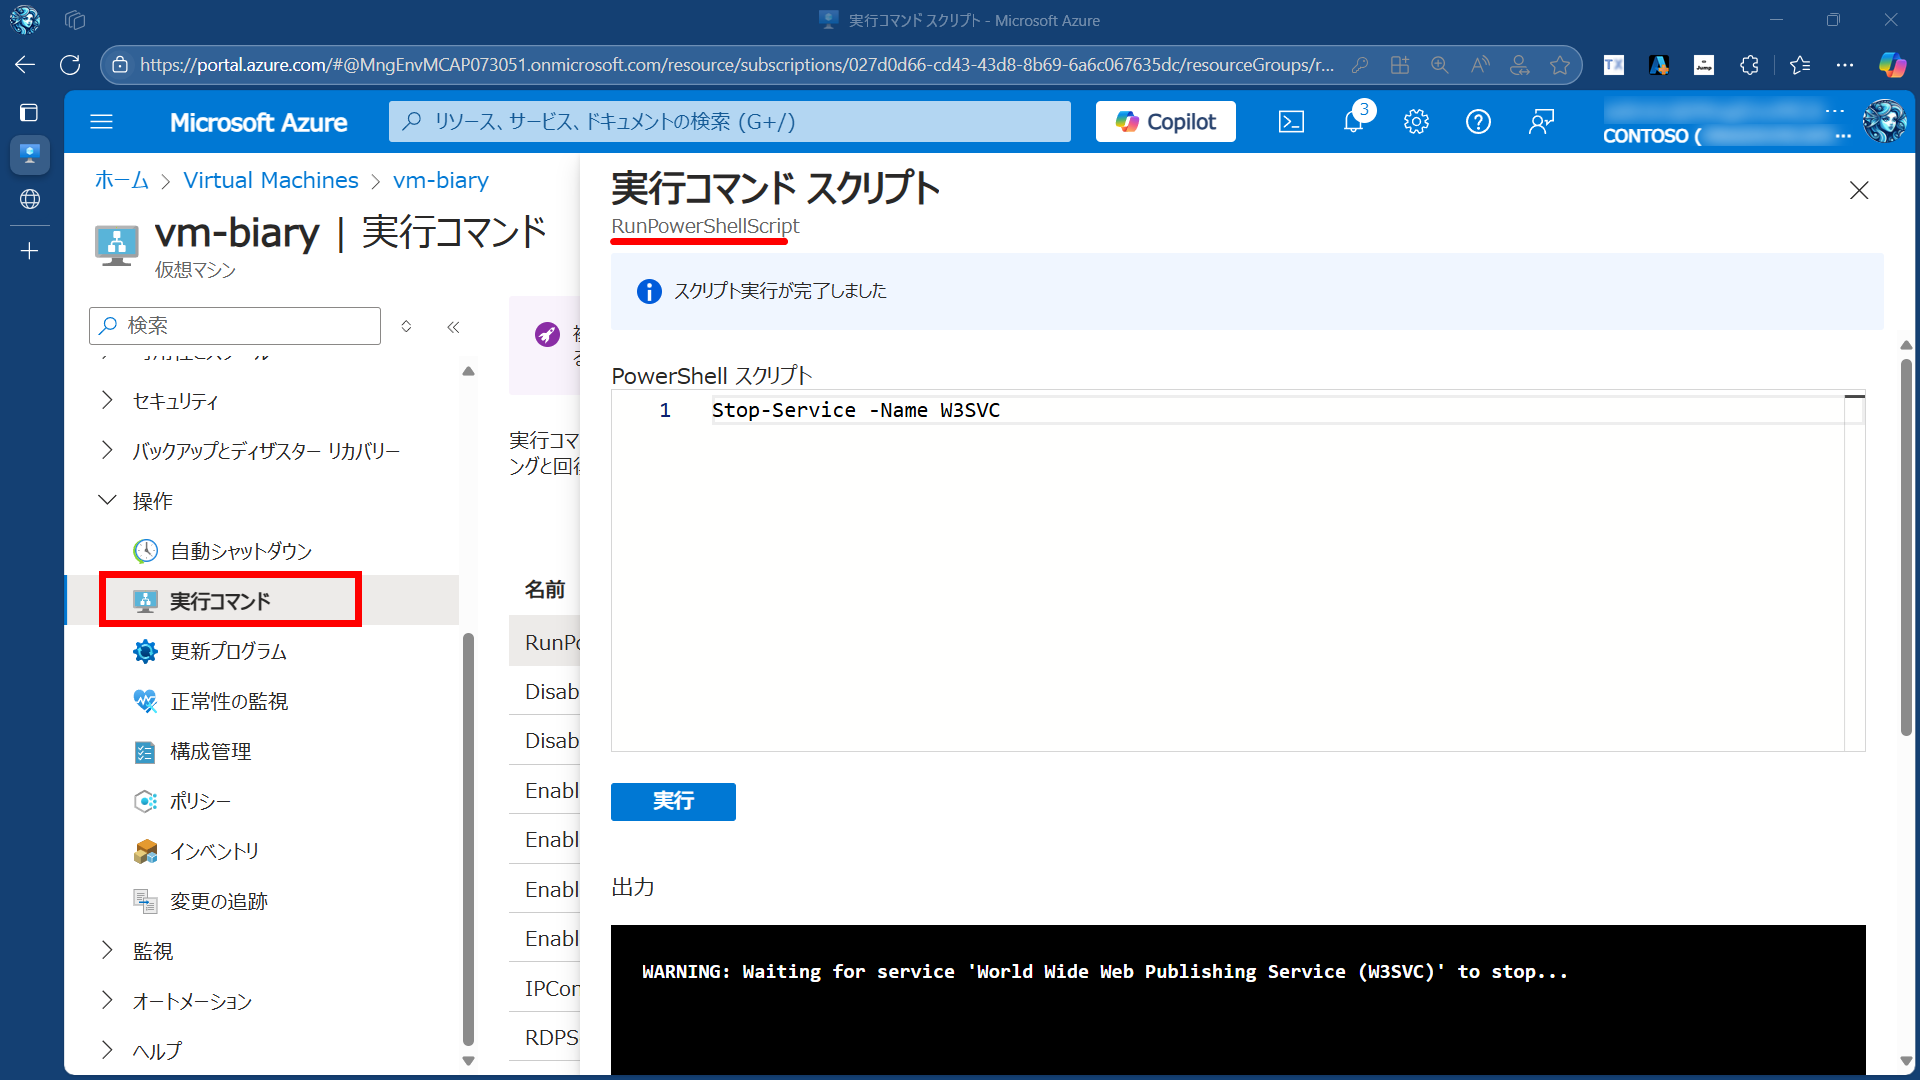Click the 自動シャットダウン clock icon
The image size is (1920, 1080).
coord(146,551)
